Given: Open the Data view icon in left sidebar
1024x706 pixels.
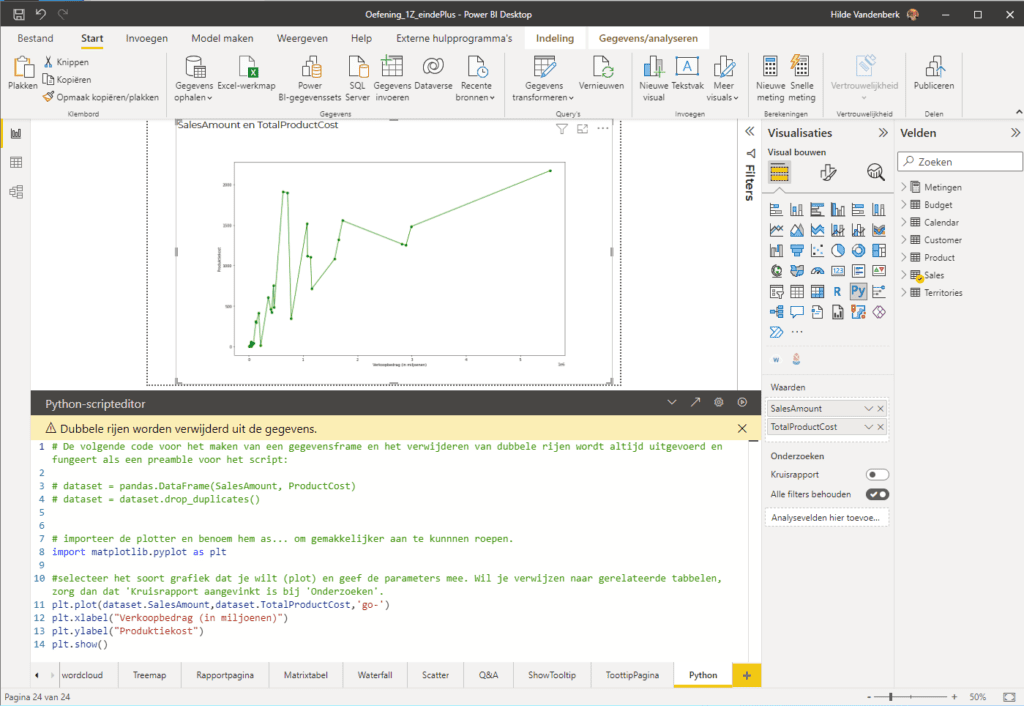Looking at the screenshot, I should 16,163.
